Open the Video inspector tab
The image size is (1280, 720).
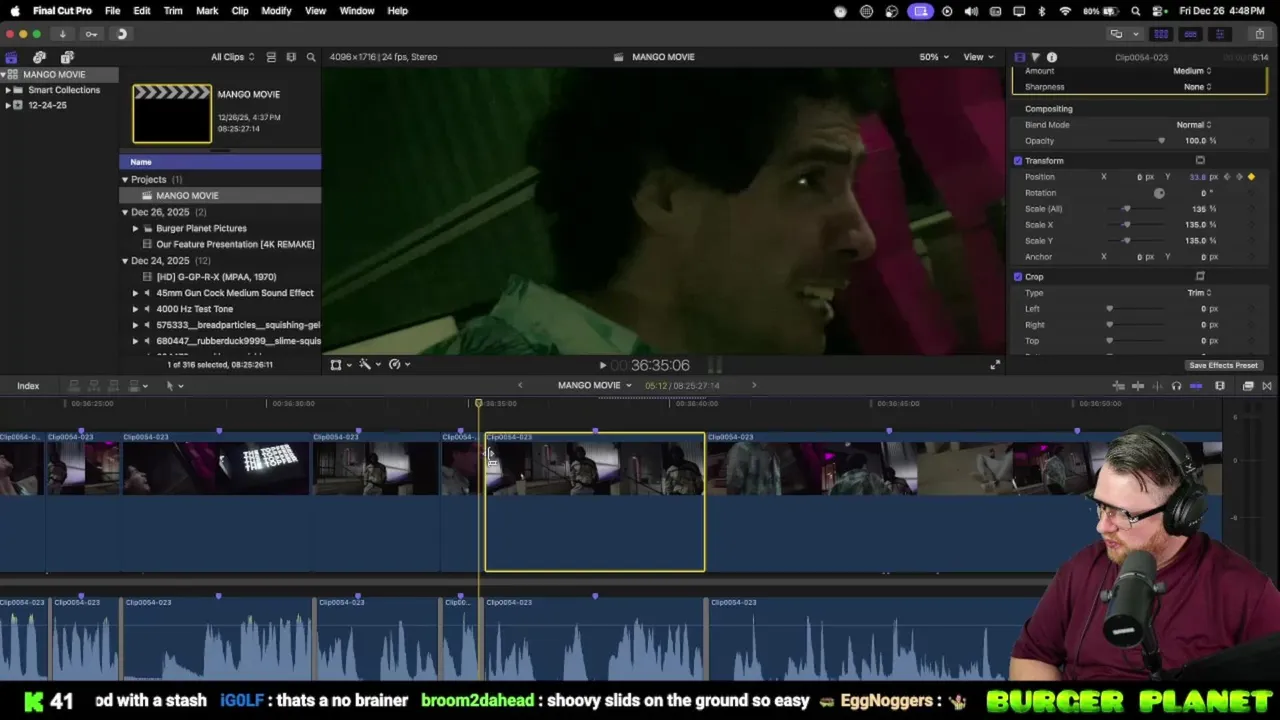1019,57
